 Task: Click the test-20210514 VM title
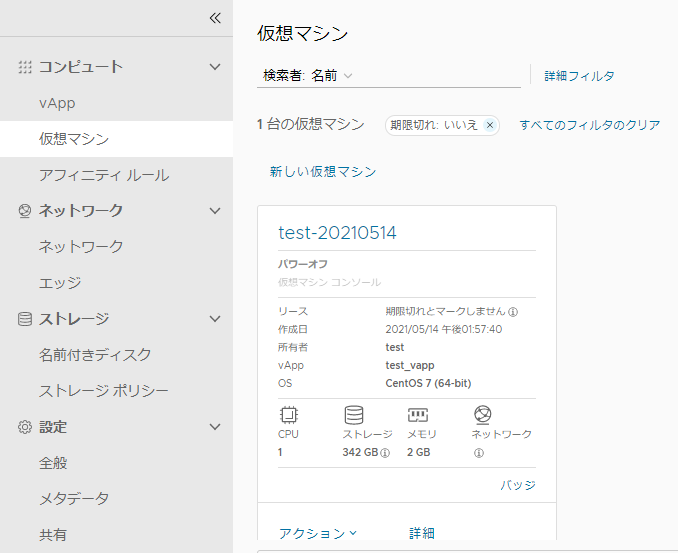(x=337, y=233)
